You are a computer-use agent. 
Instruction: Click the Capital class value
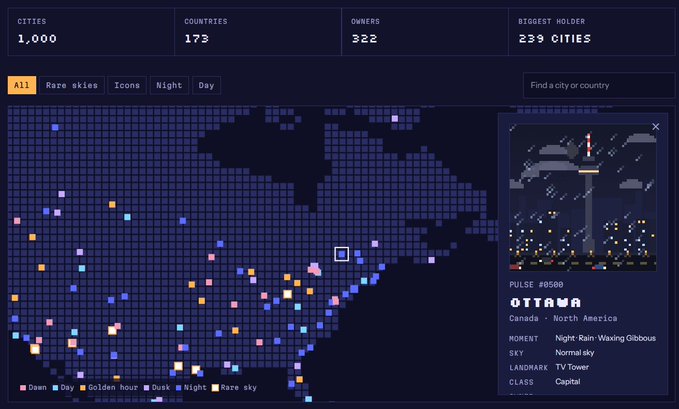(568, 382)
